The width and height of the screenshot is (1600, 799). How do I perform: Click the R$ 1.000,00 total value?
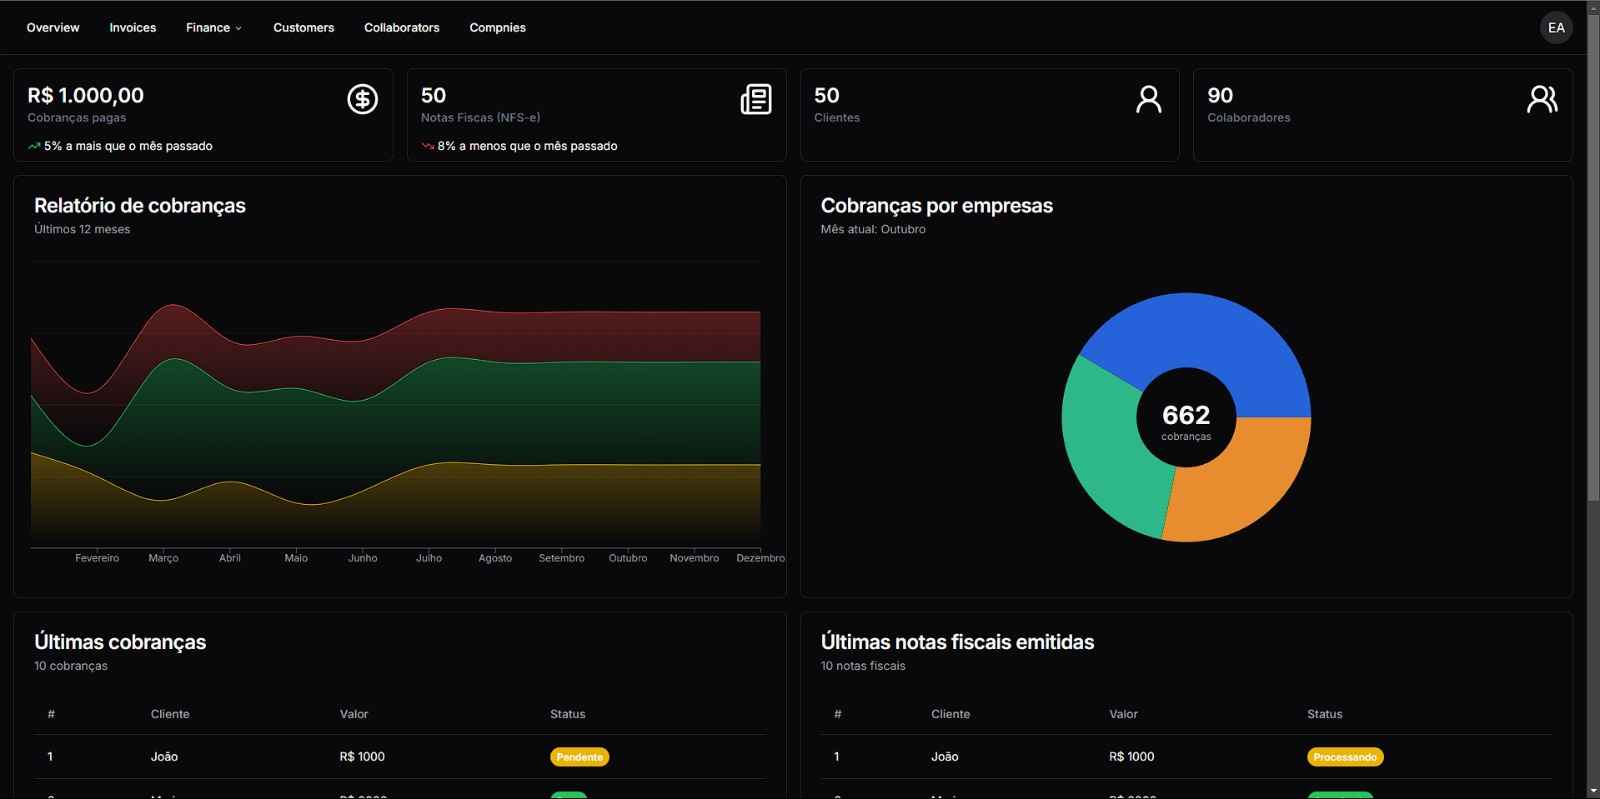pyautogui.click(x=85, y=96)
